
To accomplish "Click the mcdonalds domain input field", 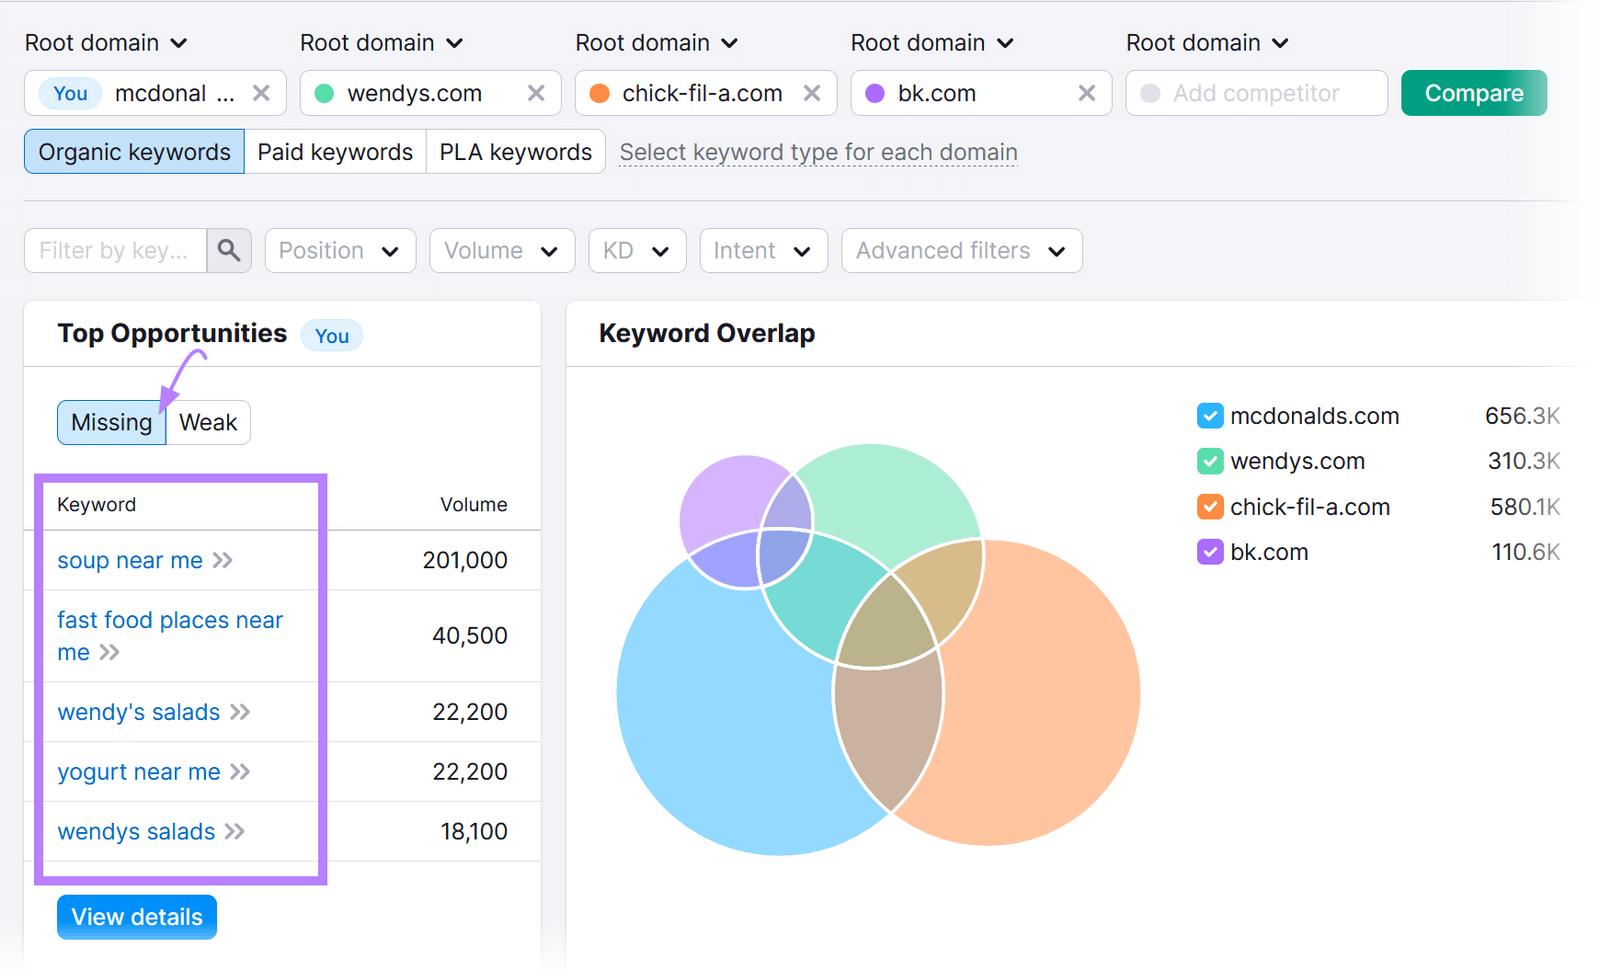I will 155,93.
